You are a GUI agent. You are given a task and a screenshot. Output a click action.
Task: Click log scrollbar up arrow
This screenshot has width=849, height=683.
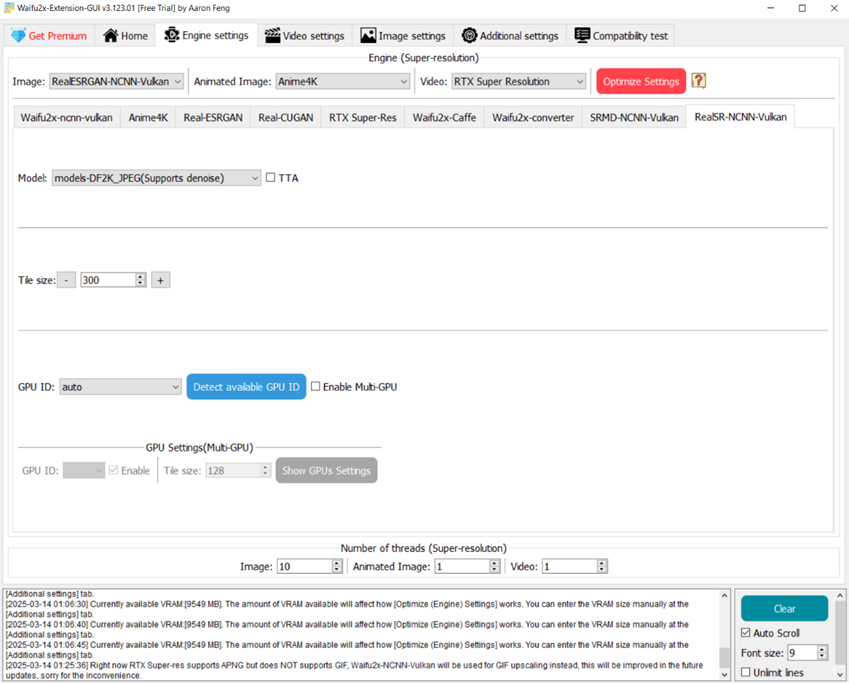(x=724, y=595)
